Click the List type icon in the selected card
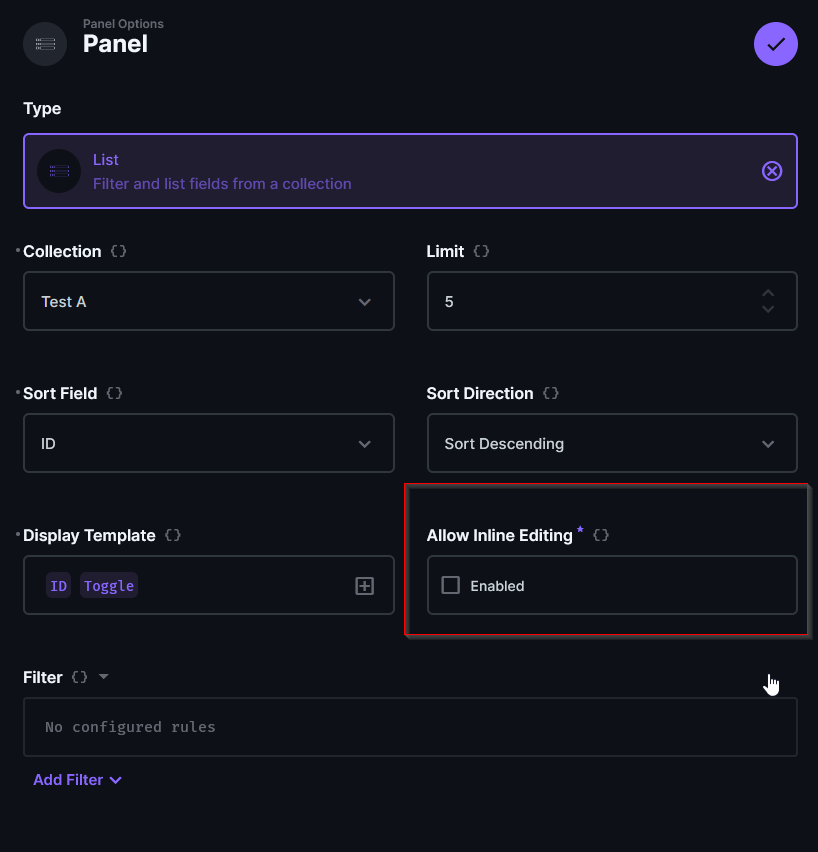818x852 pixels. (58, 170)
